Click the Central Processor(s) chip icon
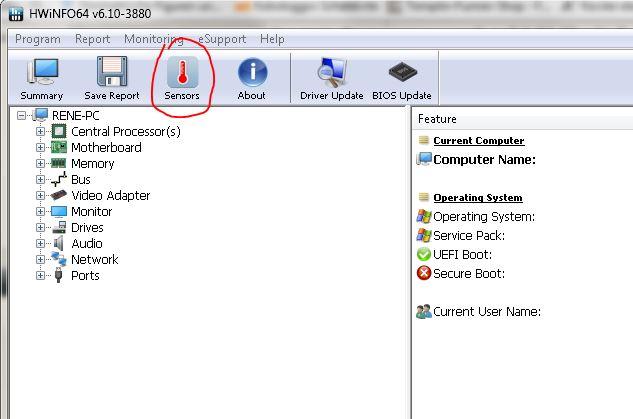This screenshot has height=419, width=633. click(59, 131)
